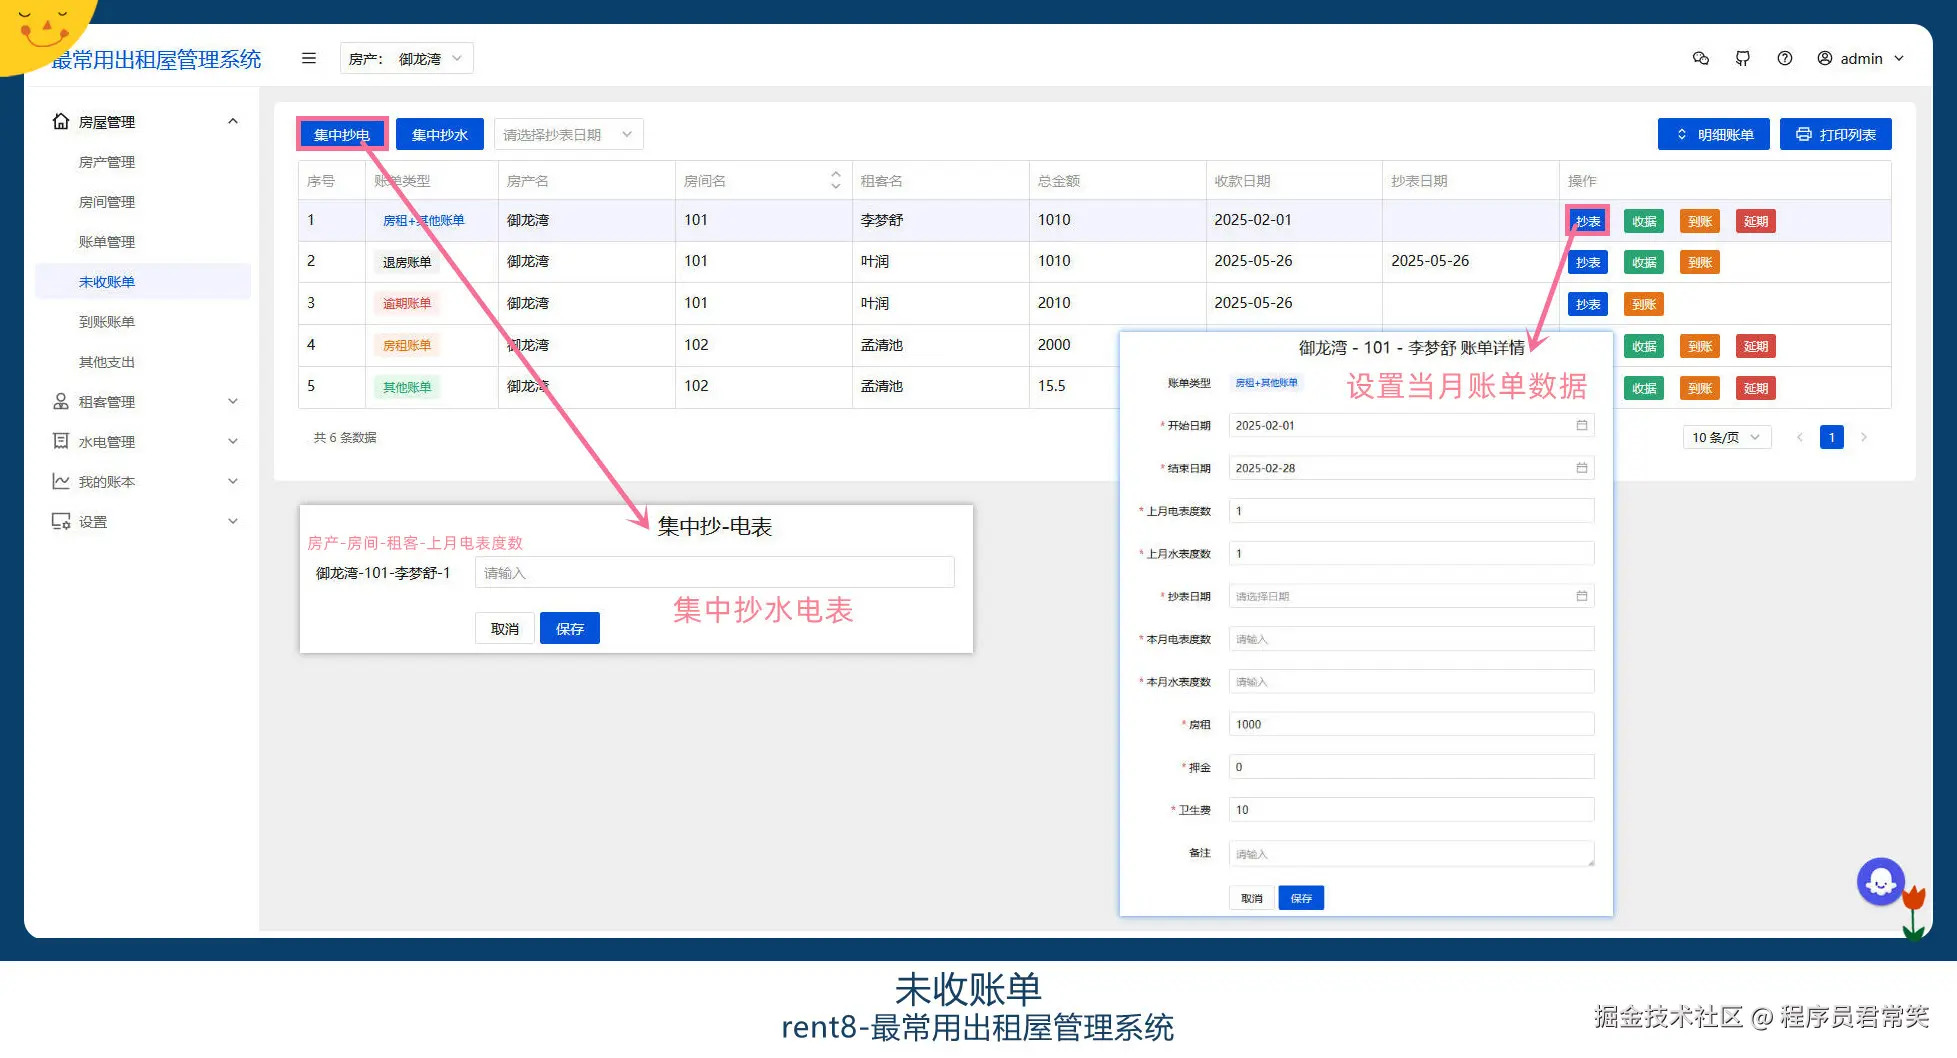Expand the 租客管理 menu chevron
Viewport: 1957px width, 1058px height.
coord(233,401)
